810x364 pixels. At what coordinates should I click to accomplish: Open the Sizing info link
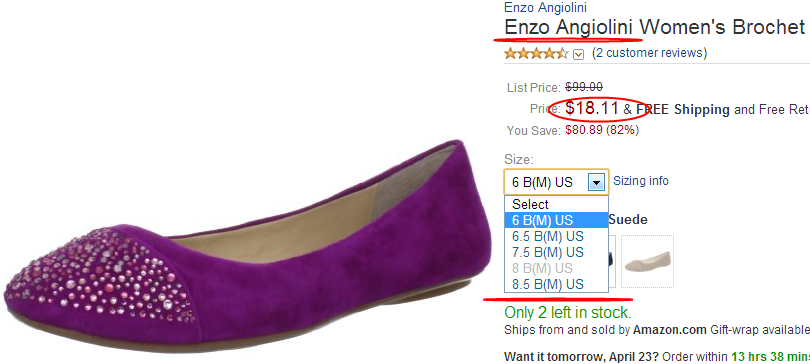click(x=641, y=181)
